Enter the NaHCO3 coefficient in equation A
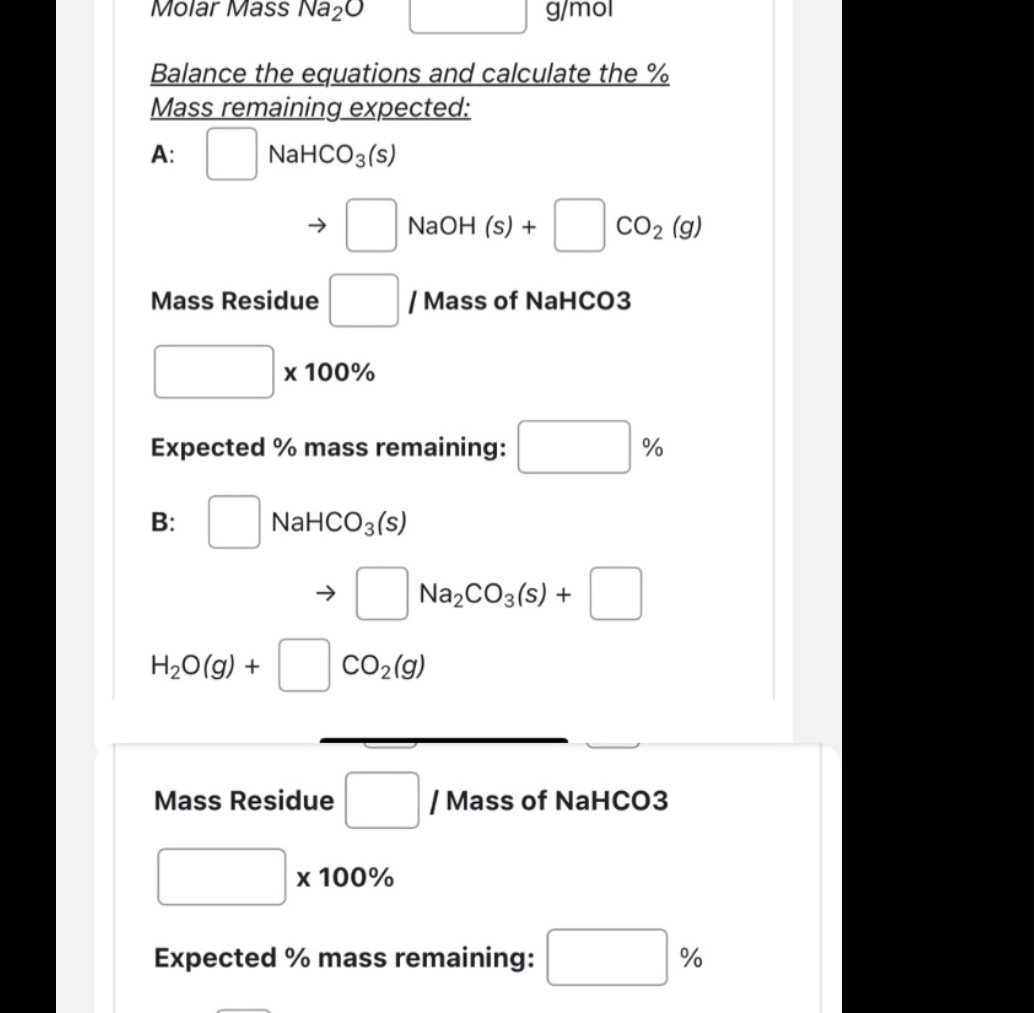Screen dimensions: 1035x1013 (230, 155)
